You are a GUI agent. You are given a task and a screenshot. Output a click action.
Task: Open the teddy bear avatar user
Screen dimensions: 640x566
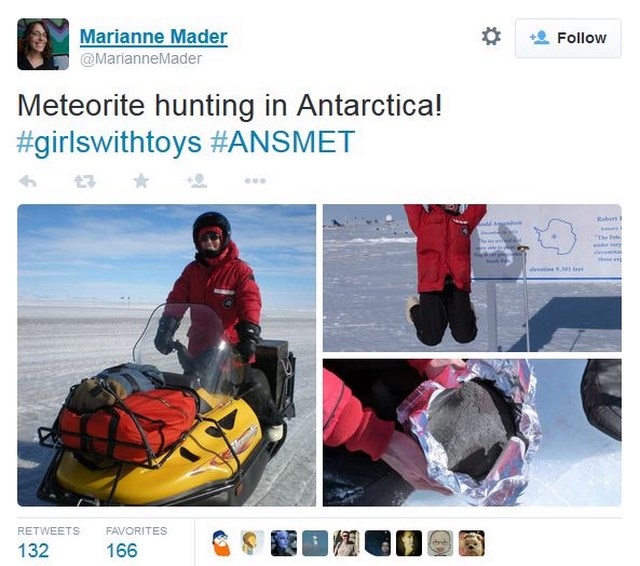[x=471, y=543]
